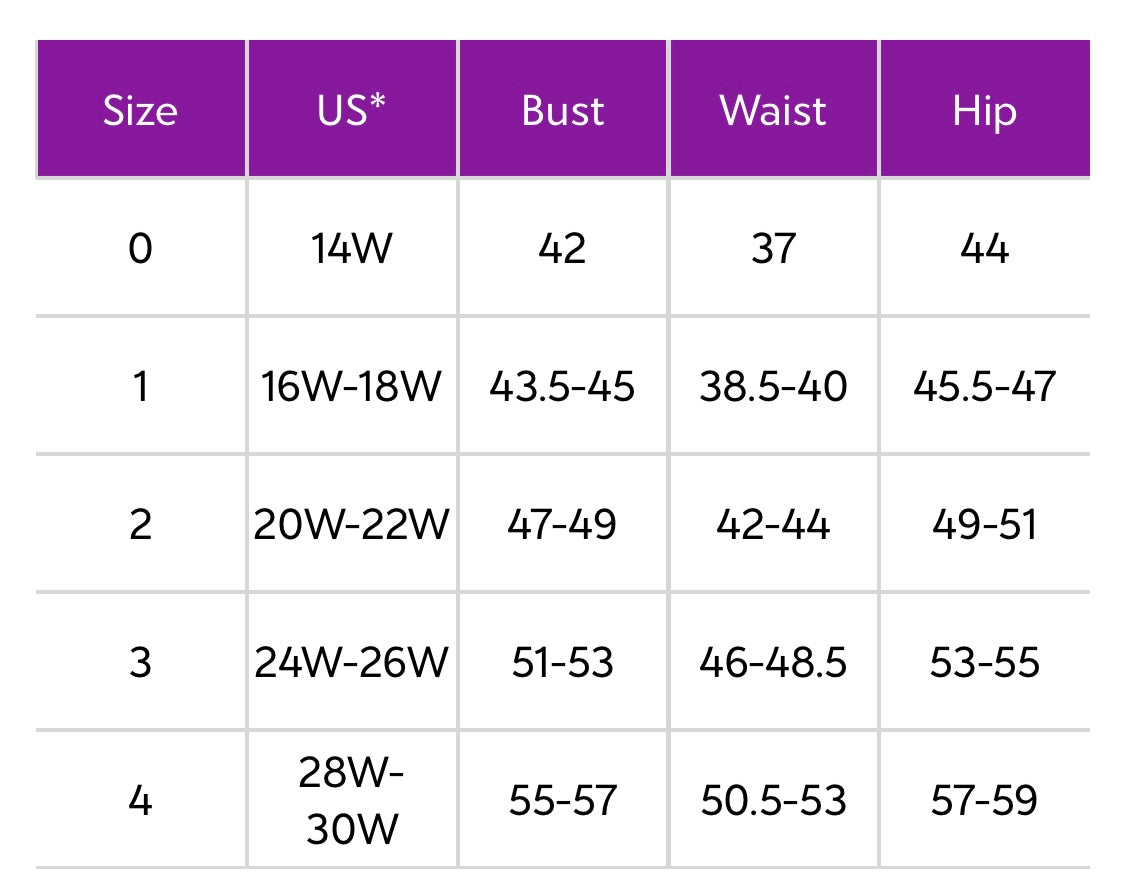1125x882 pixels.
Task: Click the Size column header
Action: (140, 110)
